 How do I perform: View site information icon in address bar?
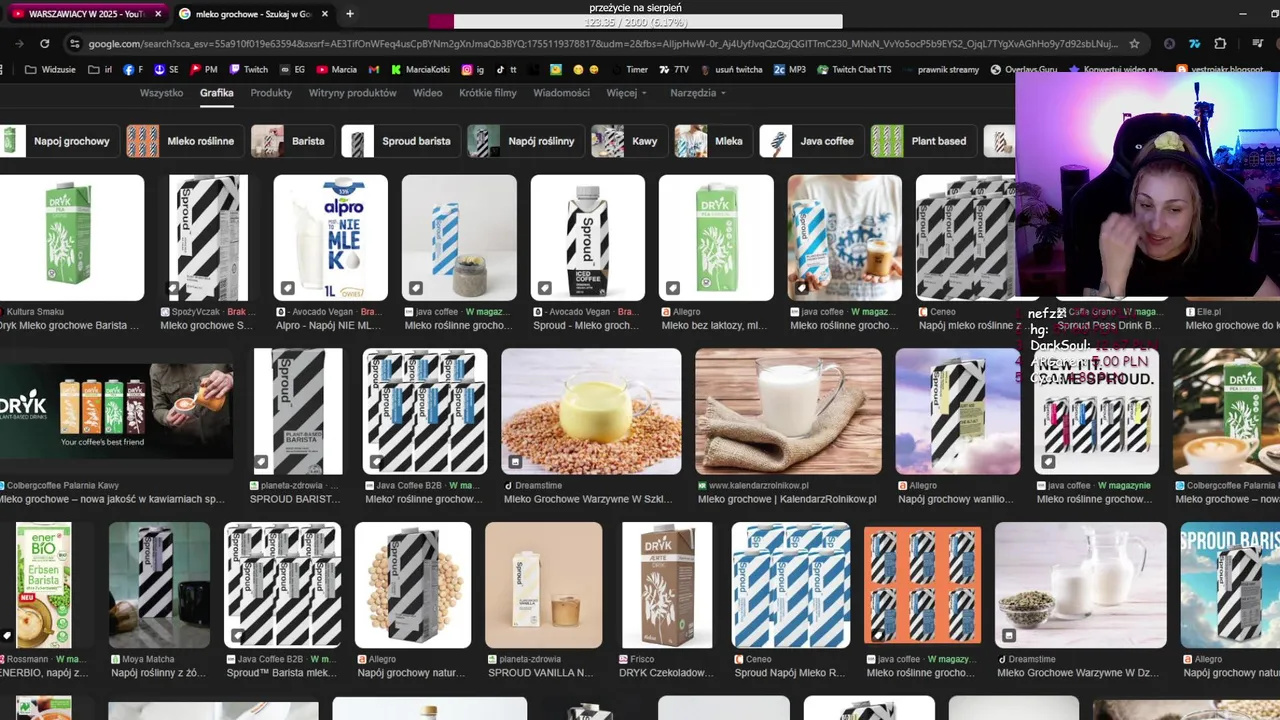(74, 44)
